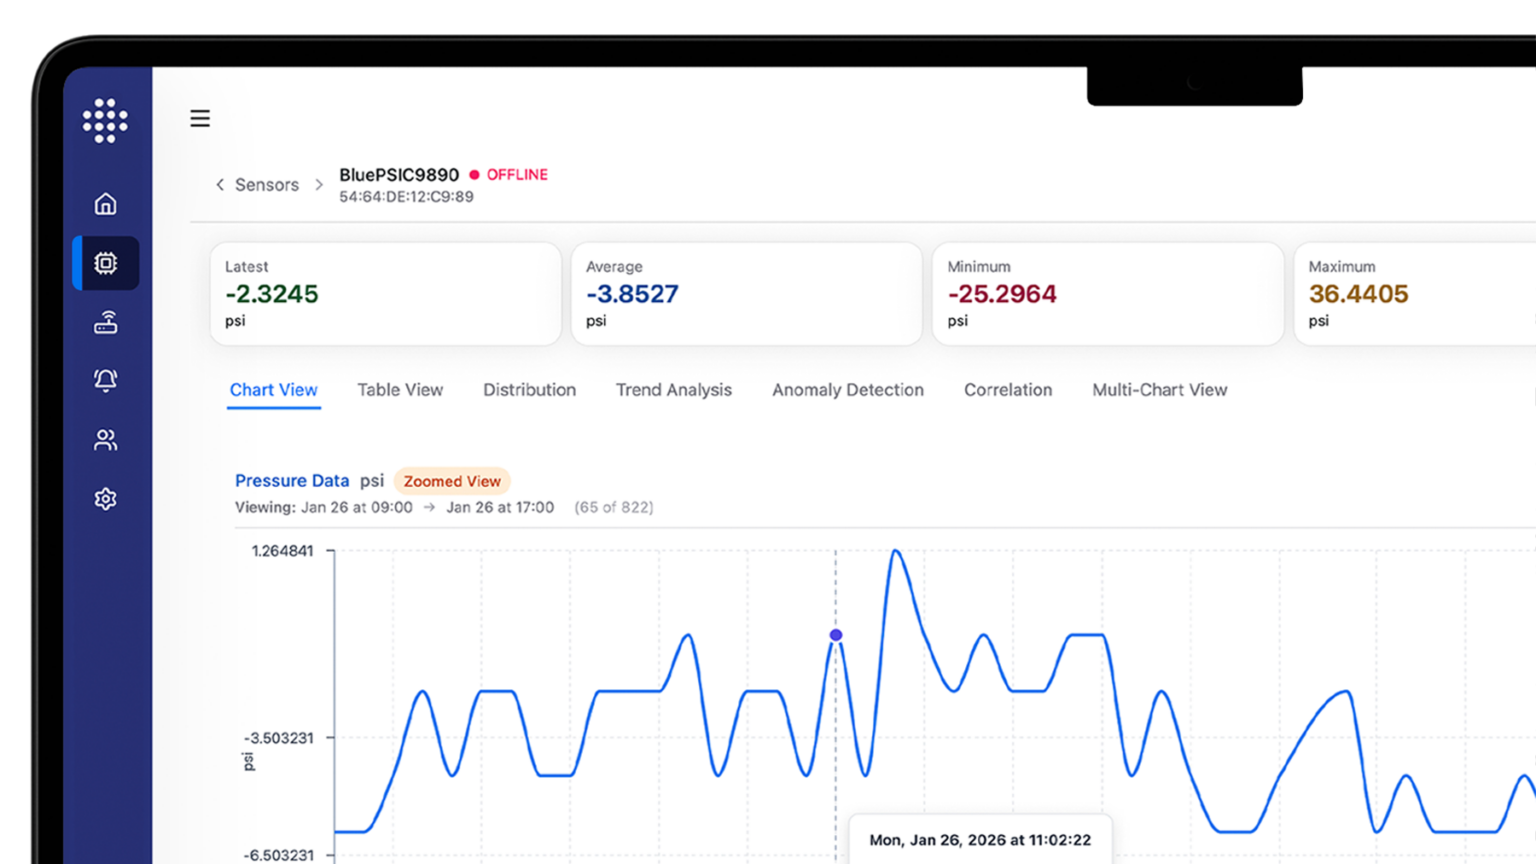
Task: Switch to the Distribution tab
Action: click(529, 390)
